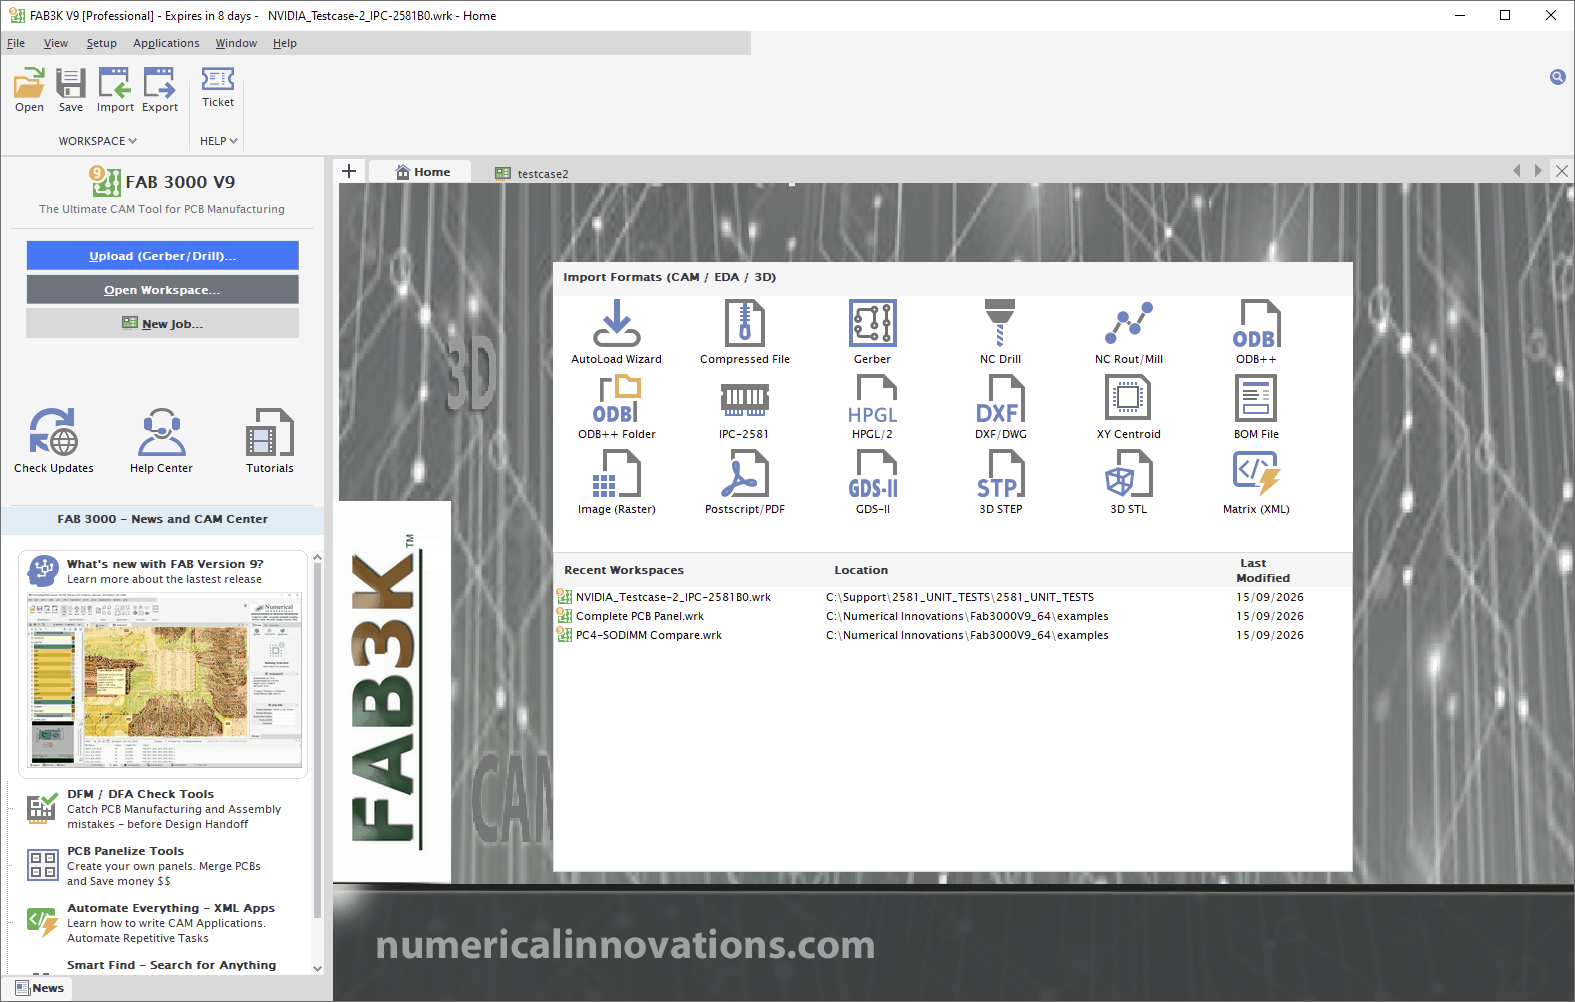Open Automate Everything - XML Apps link

171,908
